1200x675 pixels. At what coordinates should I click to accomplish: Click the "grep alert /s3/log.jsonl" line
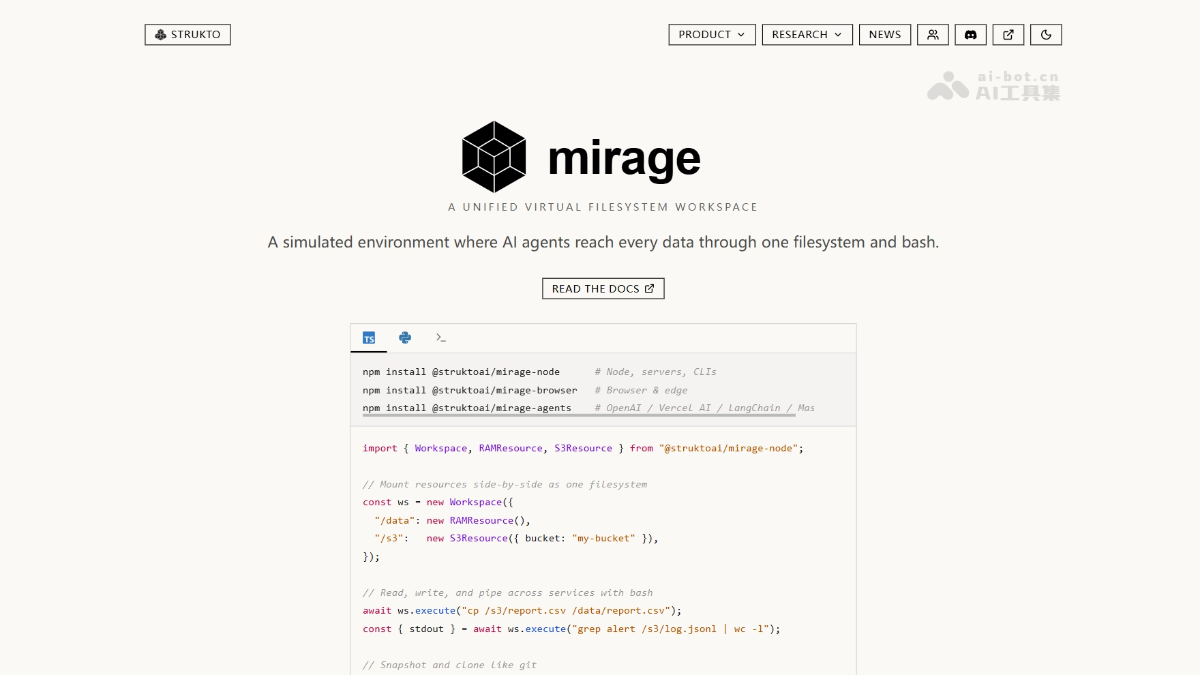[571, 629]
